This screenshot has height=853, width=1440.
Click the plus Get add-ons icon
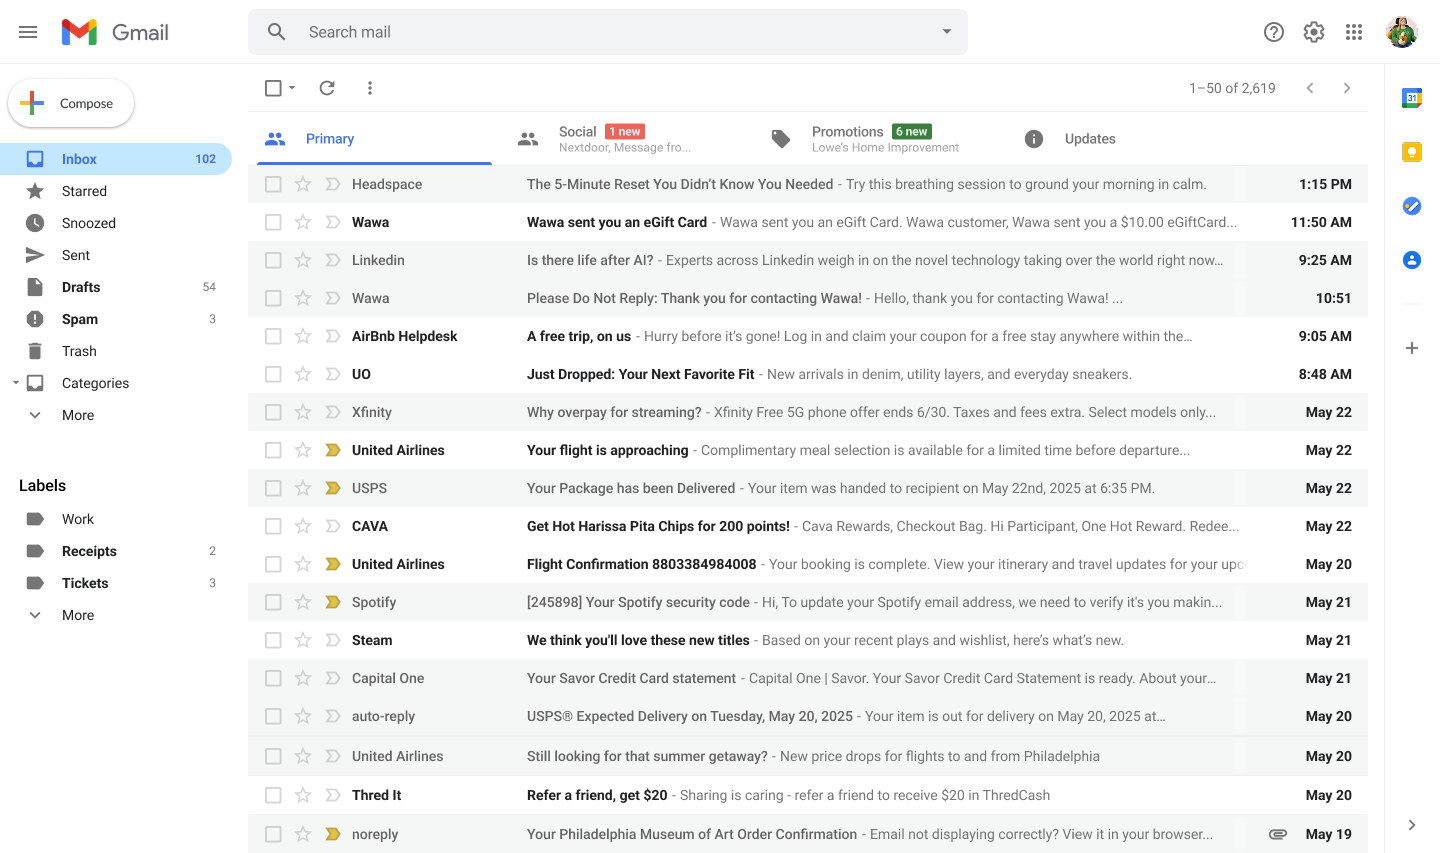(1412, 348)
